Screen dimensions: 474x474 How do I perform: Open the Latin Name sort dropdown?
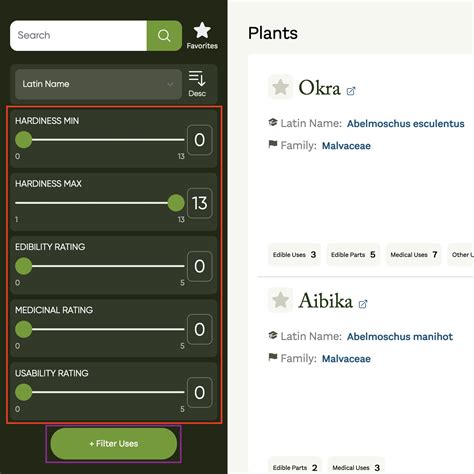(x=98, y=84)
